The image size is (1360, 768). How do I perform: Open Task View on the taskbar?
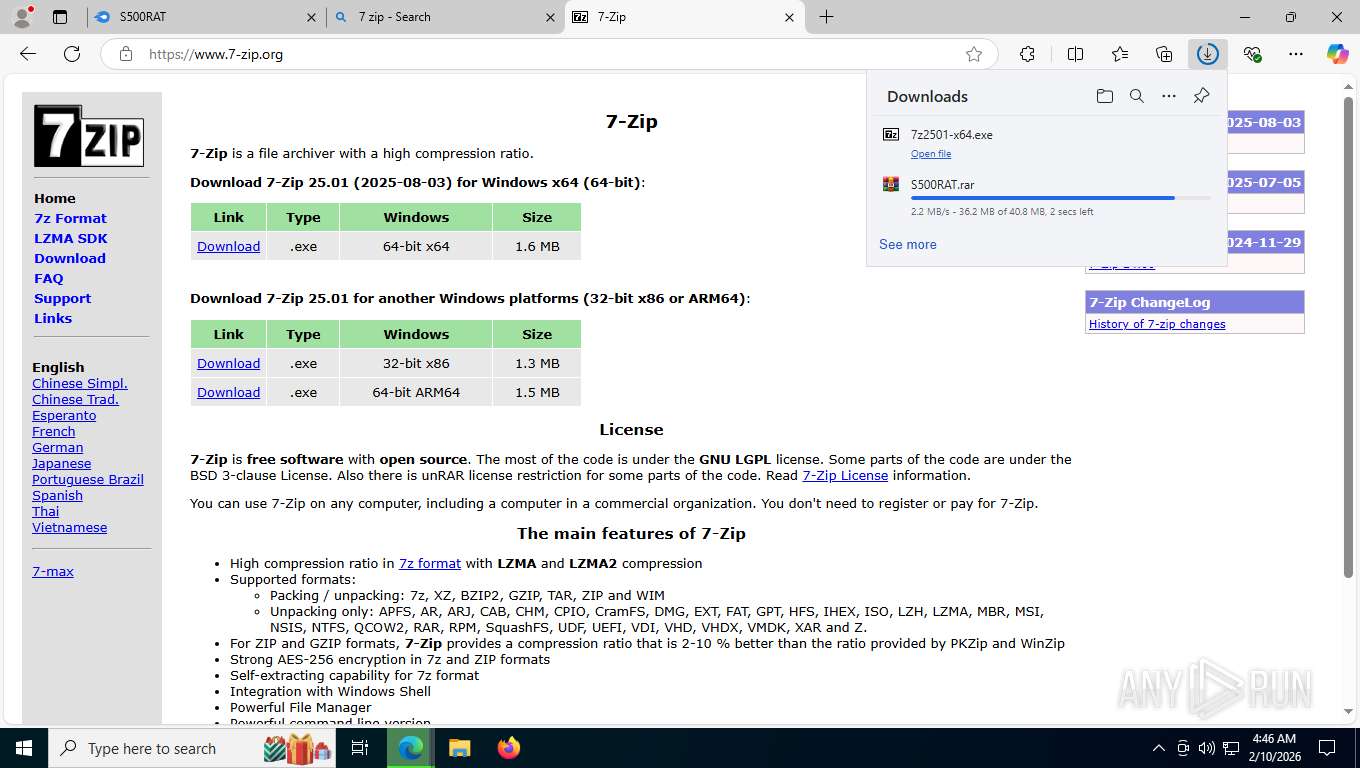tap(360, 748)
